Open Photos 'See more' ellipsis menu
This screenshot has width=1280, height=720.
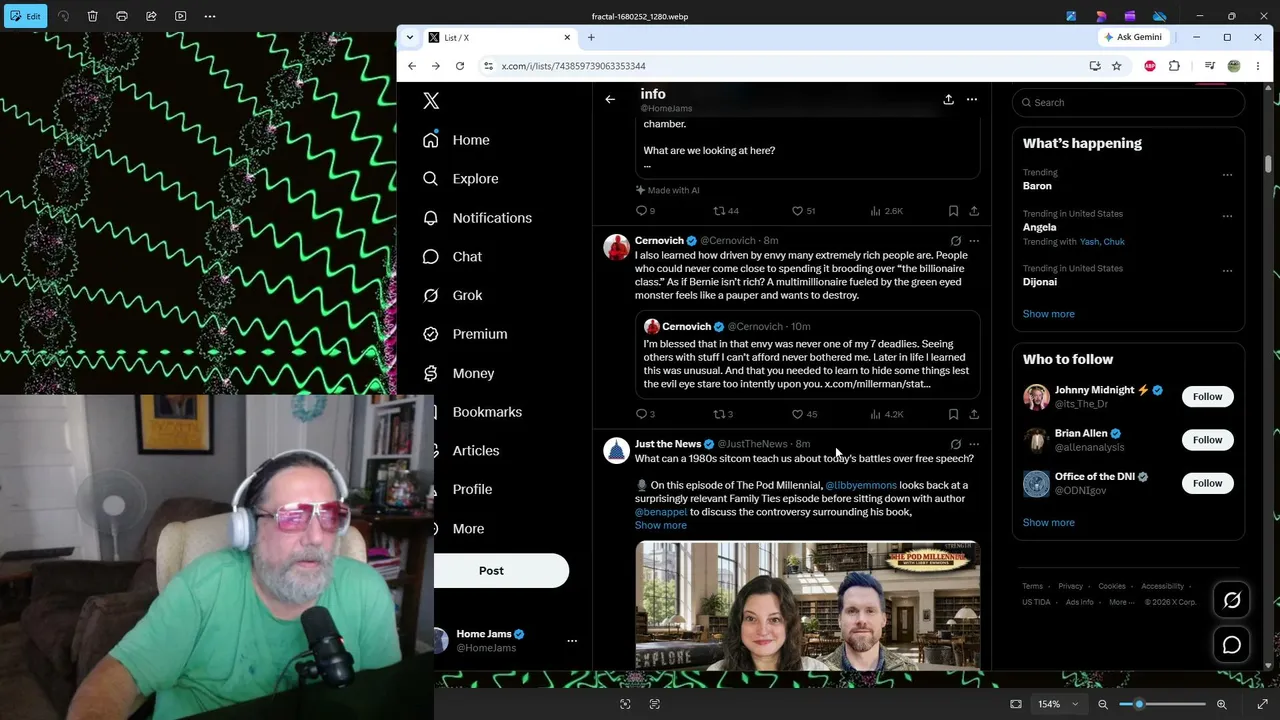(210, 16)
